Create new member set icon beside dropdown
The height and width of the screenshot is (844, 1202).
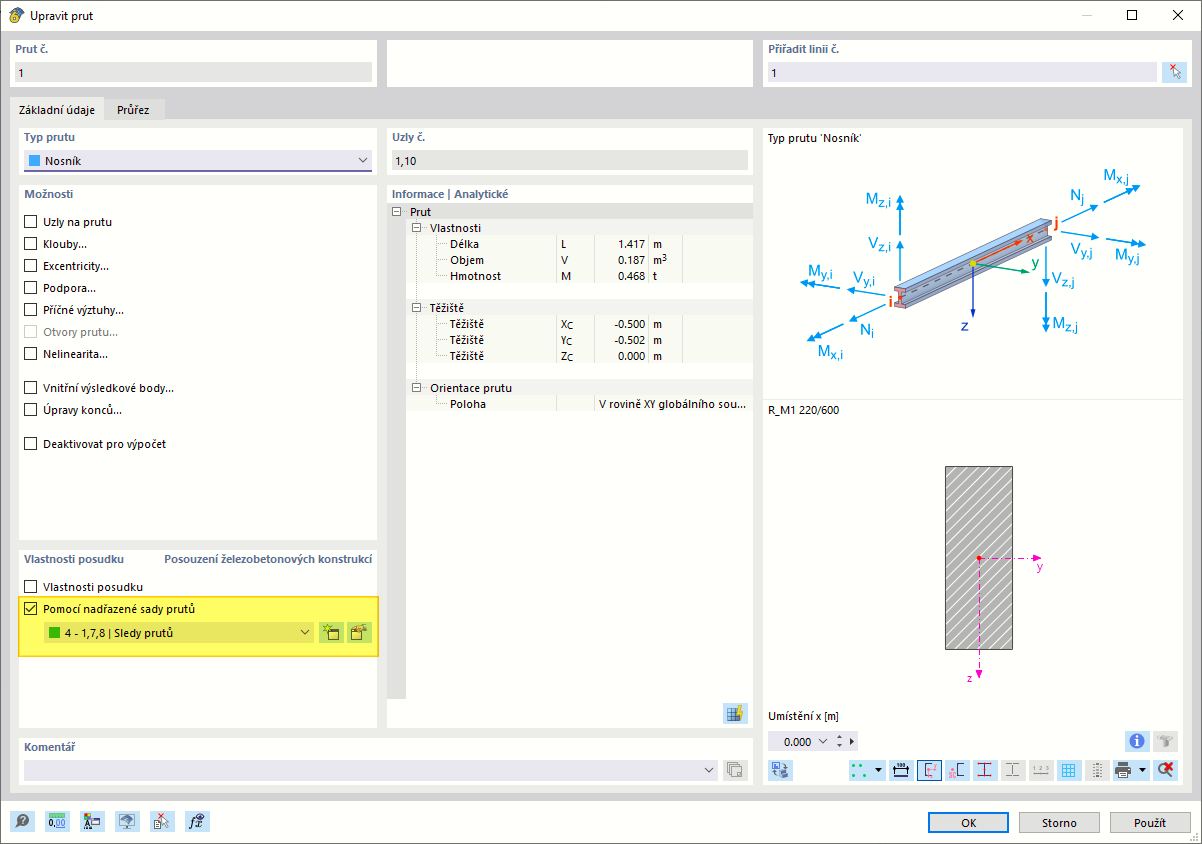331,632
